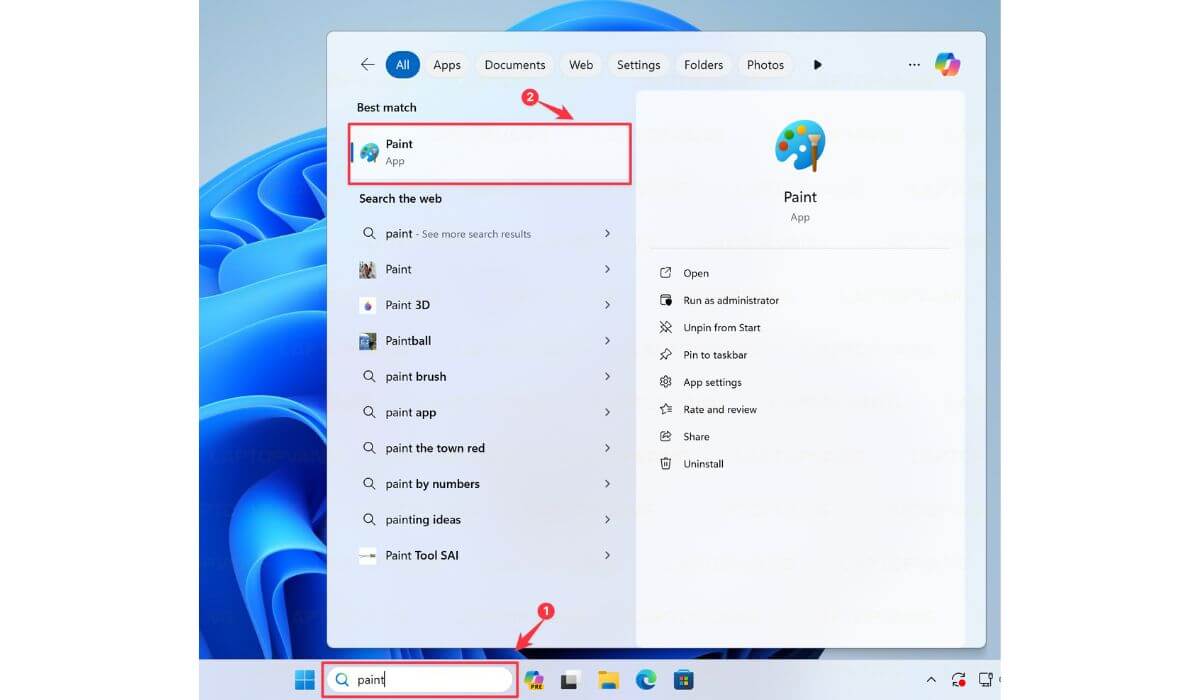Viewport: 1200px width, 700px height.
Task: Click the Uninstall trash icon
Action: (x=666, y=464)
